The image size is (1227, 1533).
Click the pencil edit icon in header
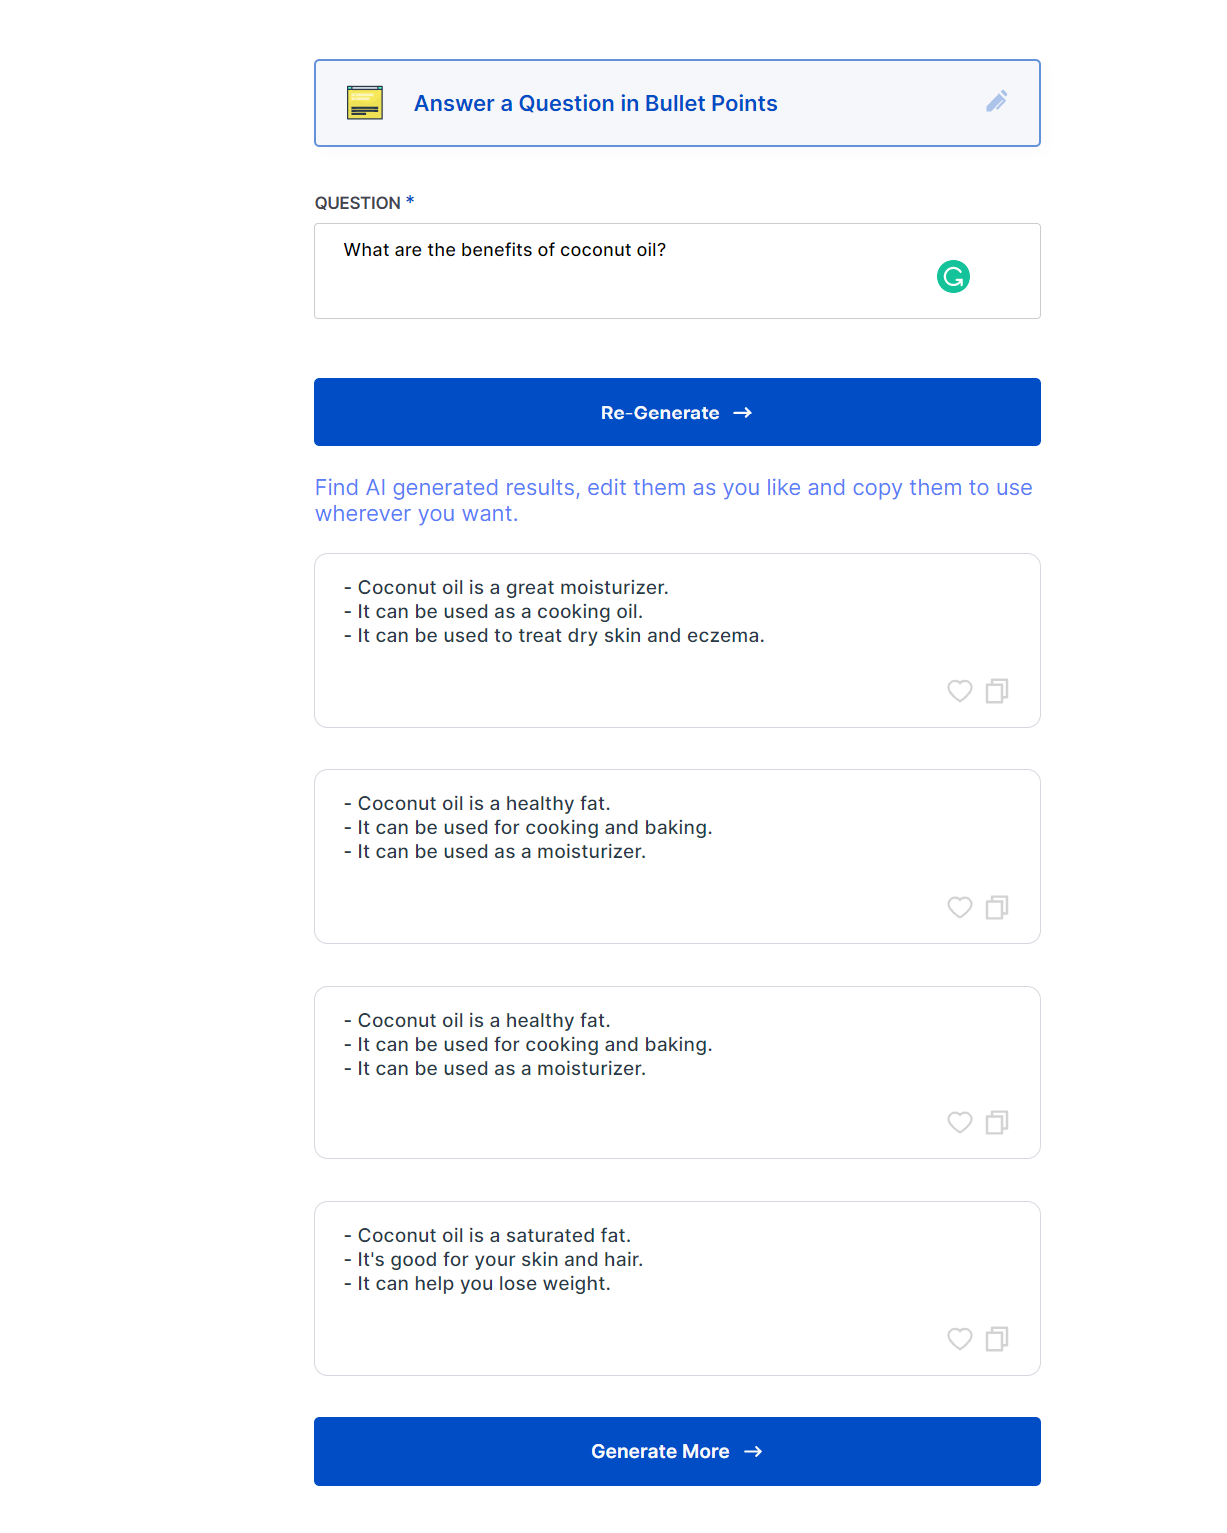pyautogui.click(x=996, y=102)
